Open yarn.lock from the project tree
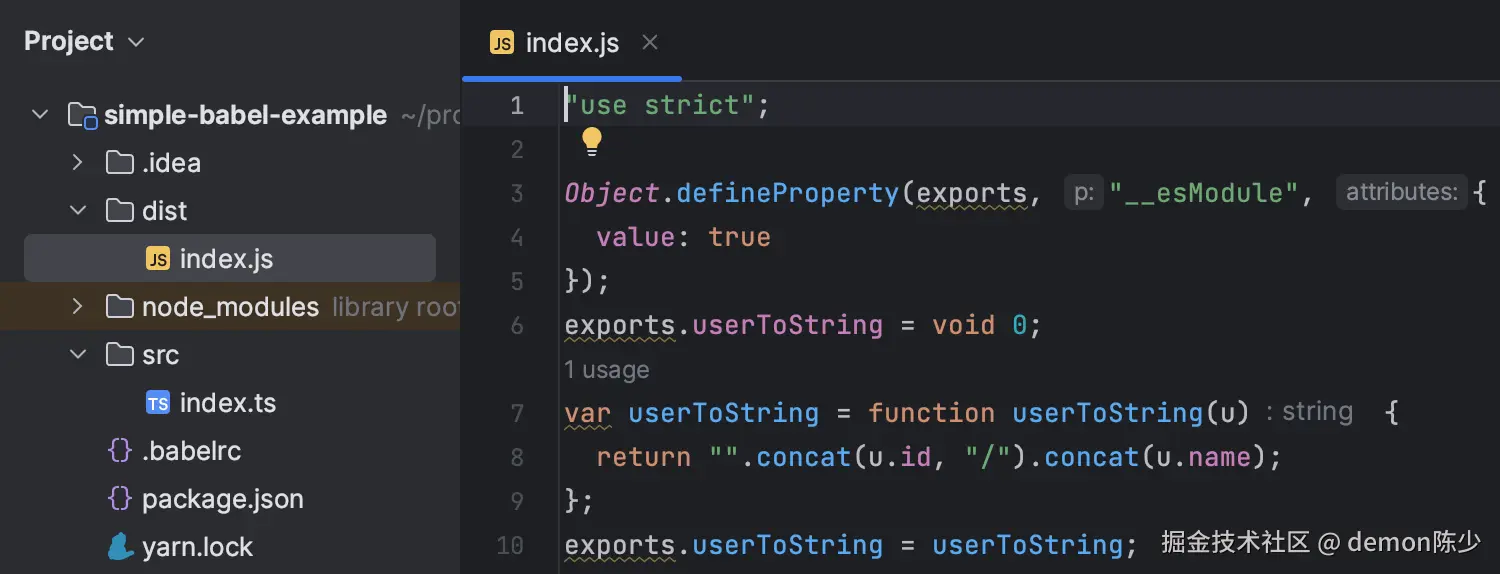Screen dimensions: 1500x574 click(x=198, y=547)
